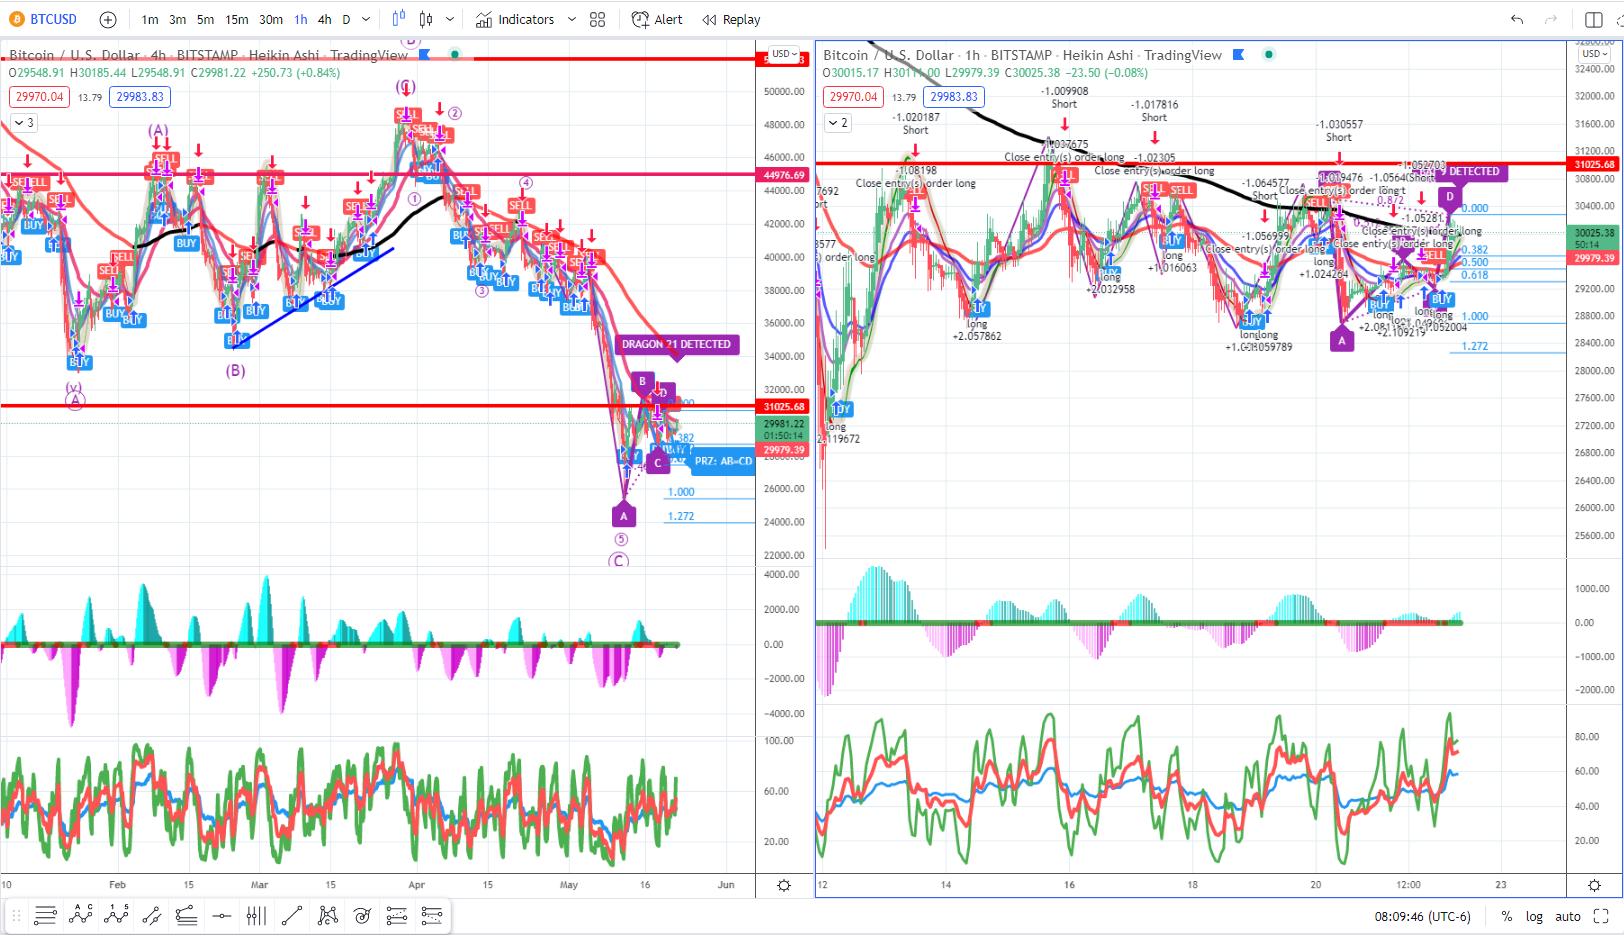Open the Indicators dialog
Viewport: 1624px width, 935px height.
pos(515,19)
